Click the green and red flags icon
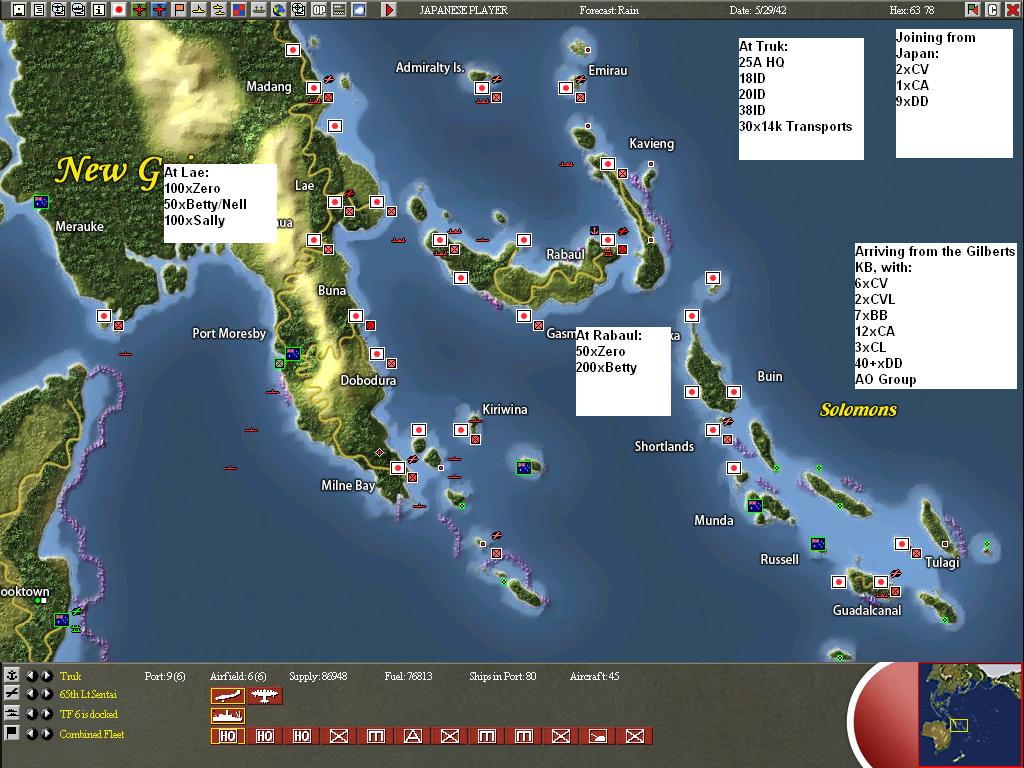The height and width of the screenshot is (768, 1024). coord(973,9)
